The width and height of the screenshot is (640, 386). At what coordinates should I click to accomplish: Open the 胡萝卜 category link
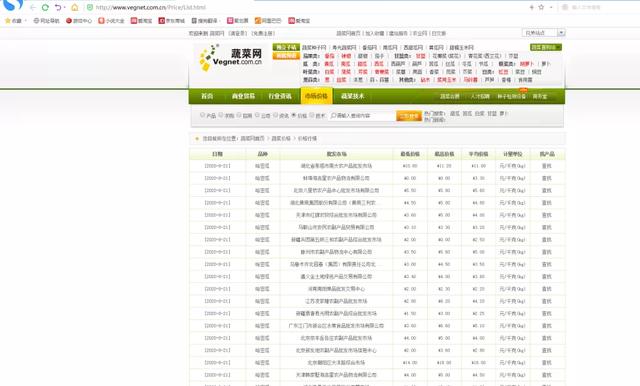(x=527, y=64)
